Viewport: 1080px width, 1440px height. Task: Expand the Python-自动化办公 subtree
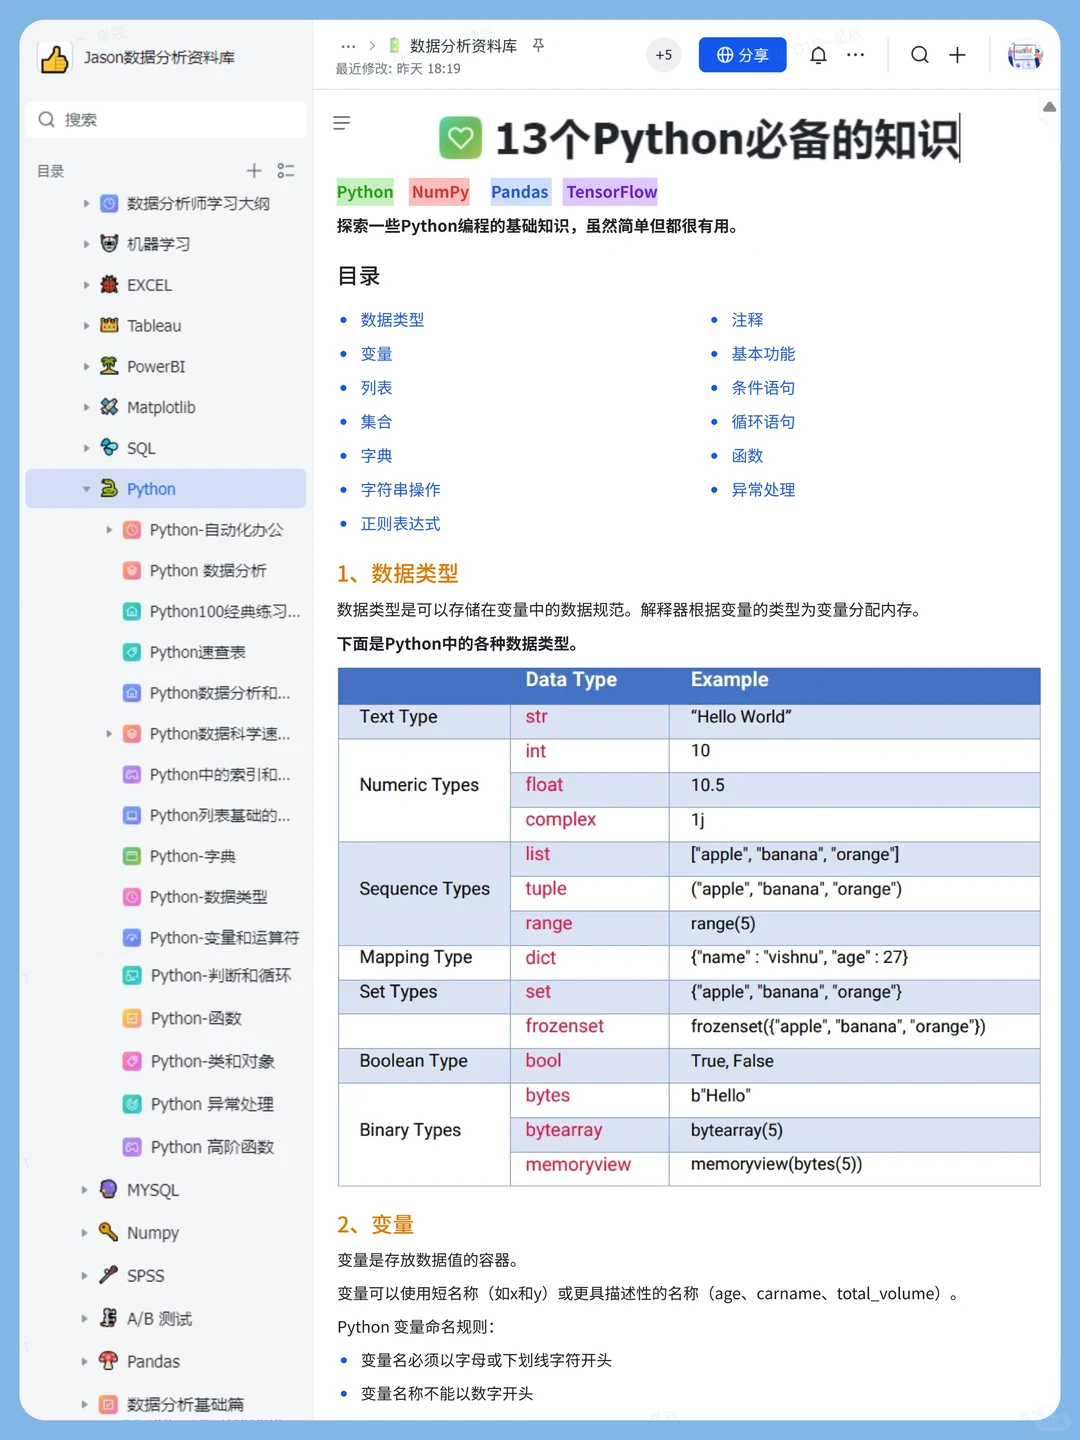pyautogui.click(x=109, y=530)
